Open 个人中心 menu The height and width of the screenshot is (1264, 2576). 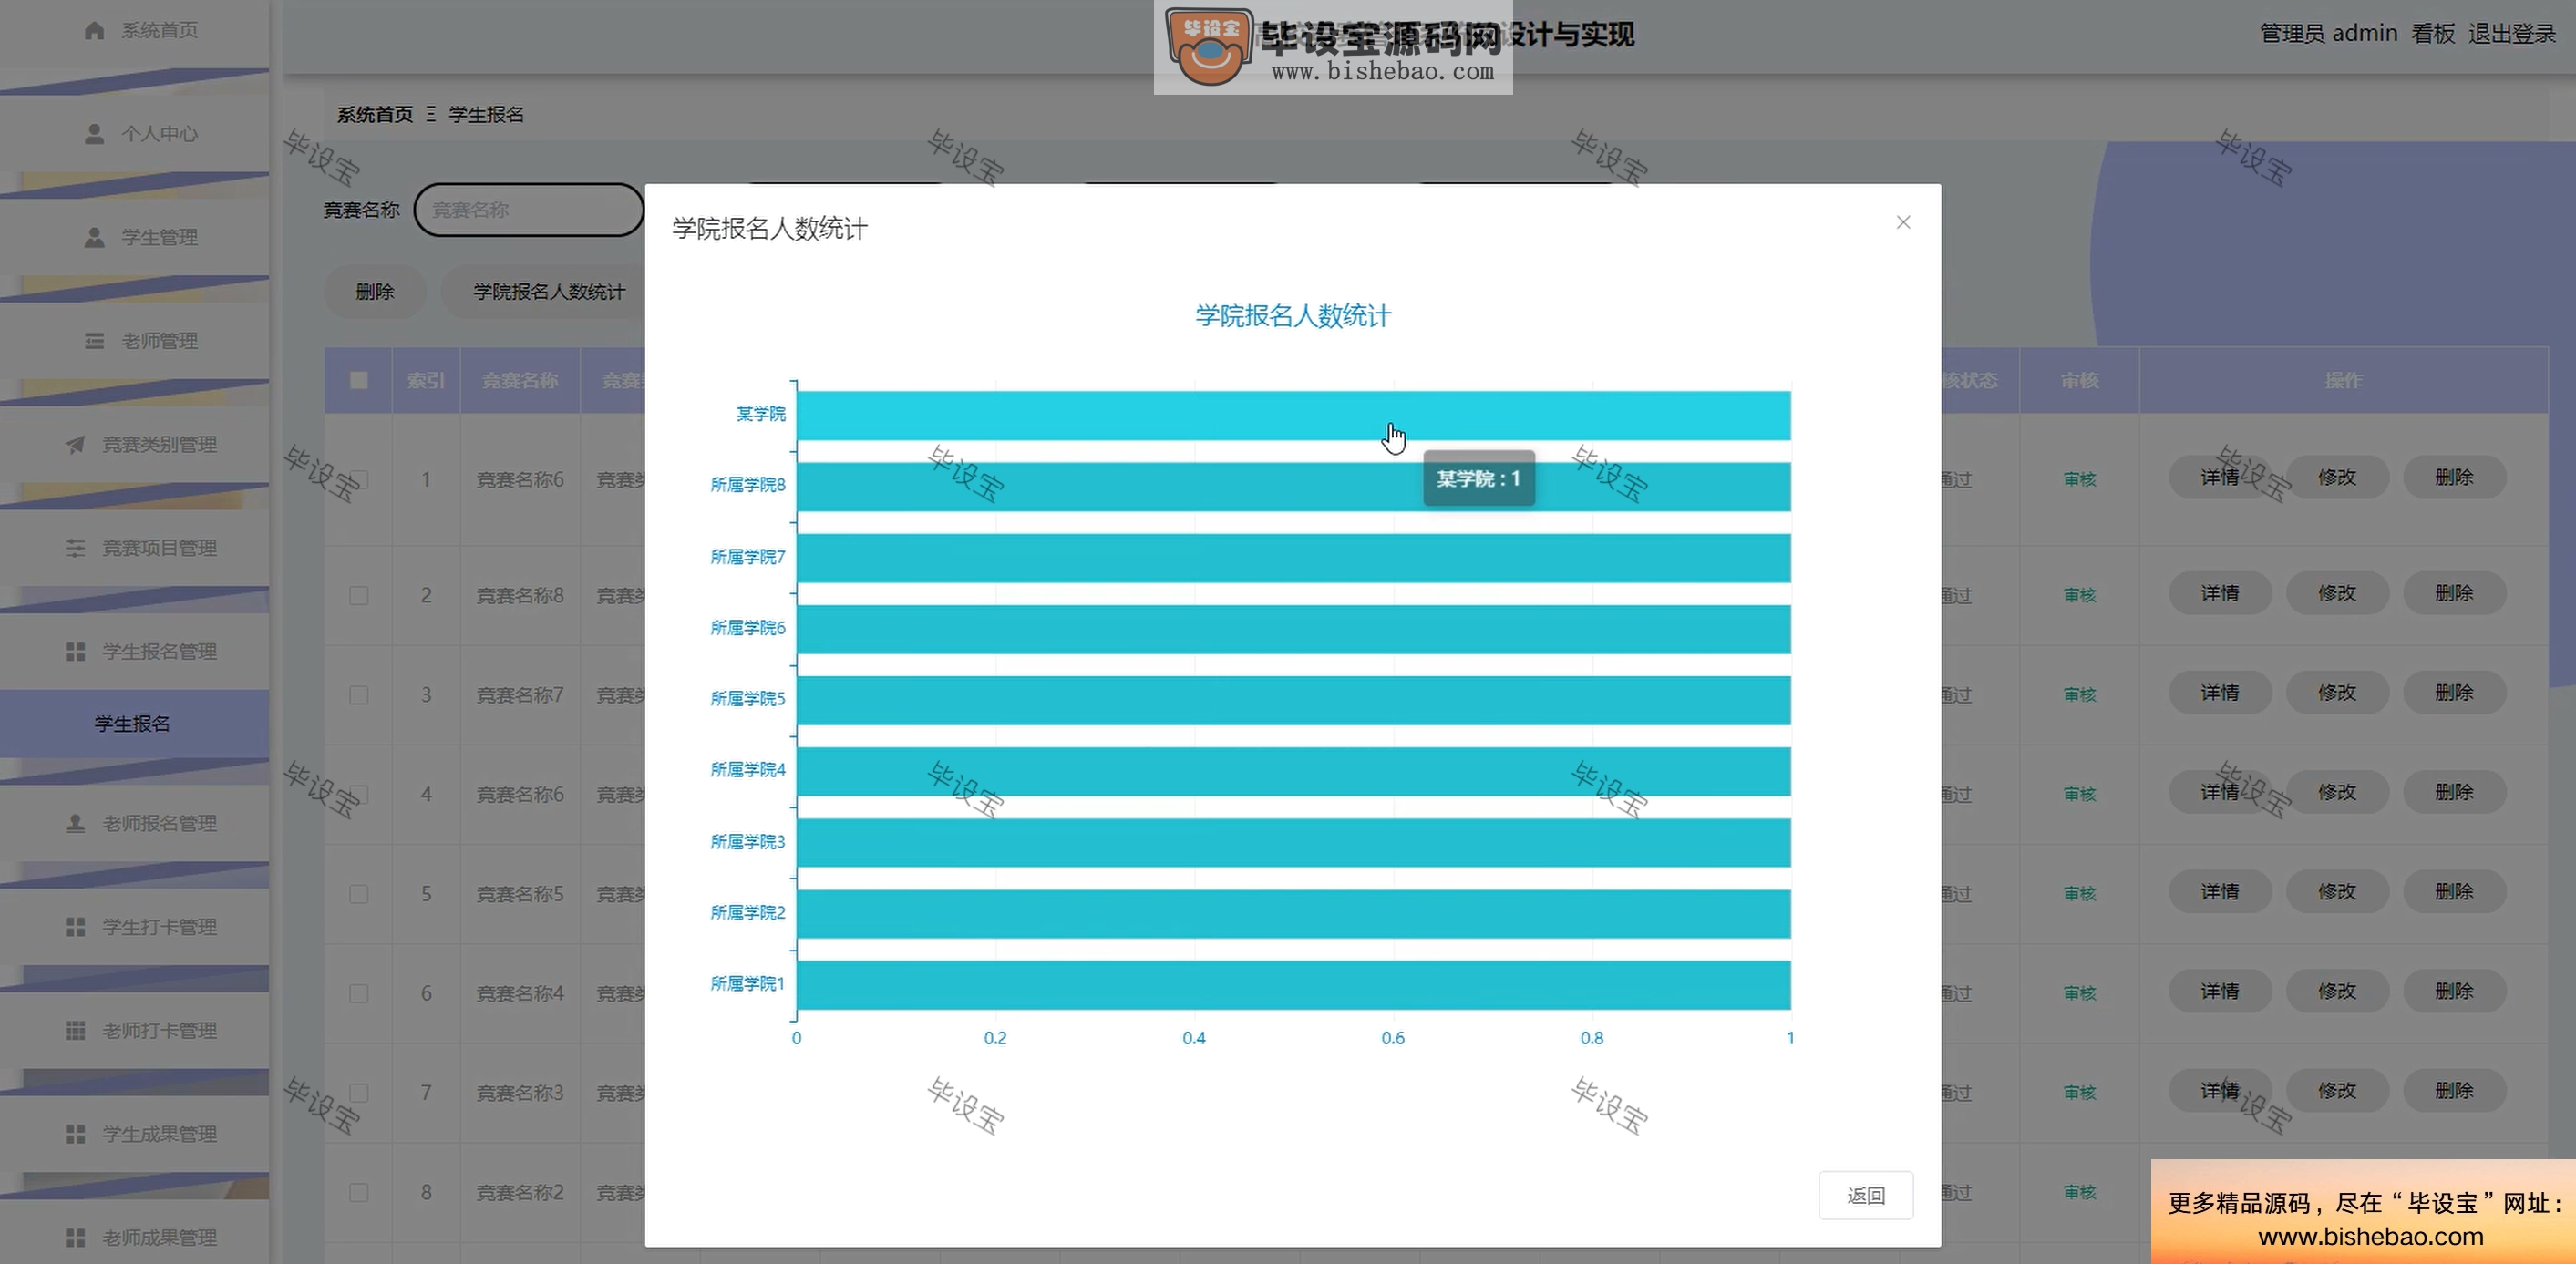[x=135, y=133]
